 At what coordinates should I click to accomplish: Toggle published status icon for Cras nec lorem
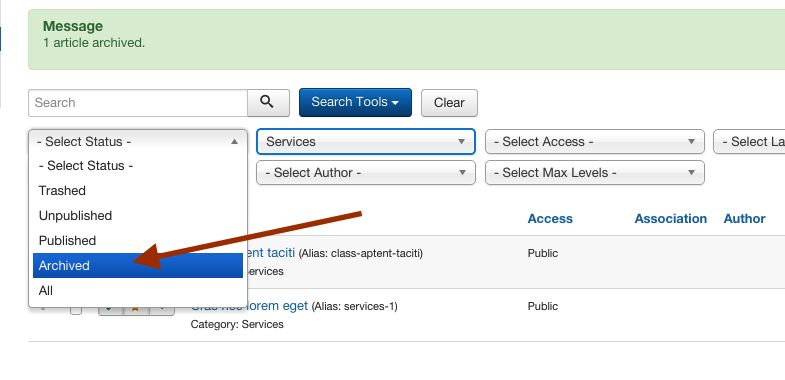(x=111, y=310)
